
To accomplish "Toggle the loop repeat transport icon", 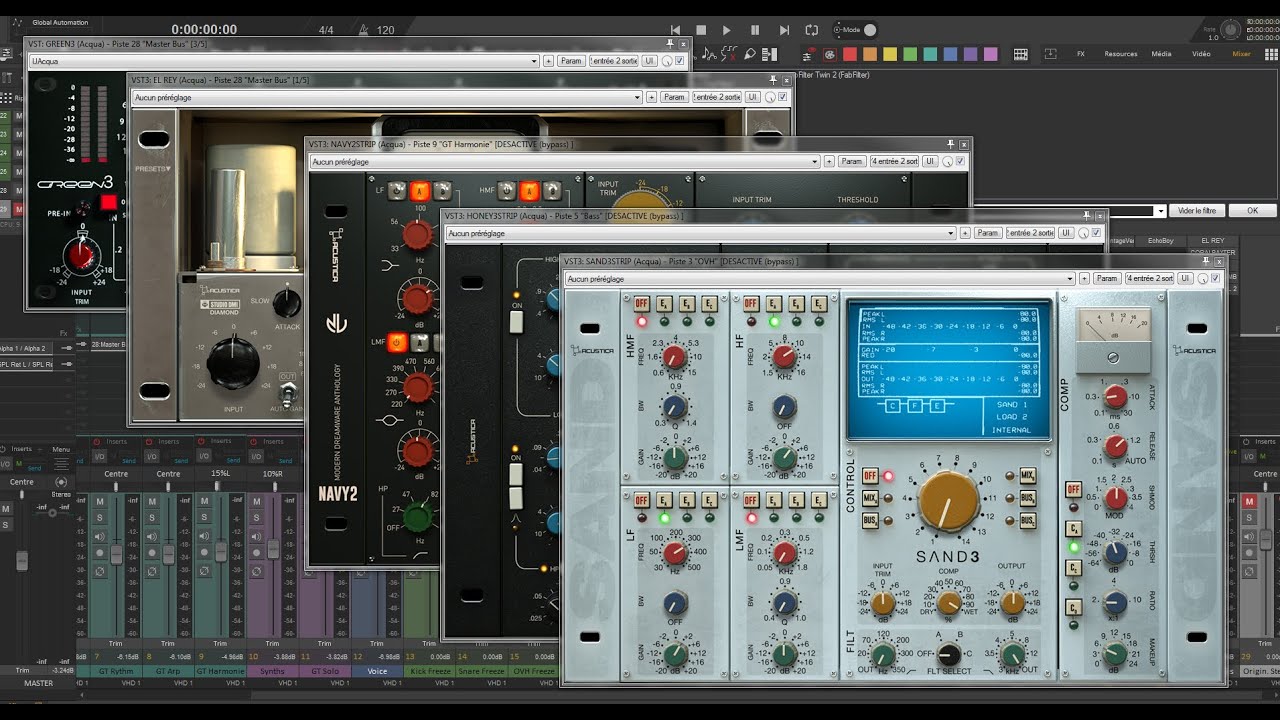I will pyautogui.click(x=811, y=30).
